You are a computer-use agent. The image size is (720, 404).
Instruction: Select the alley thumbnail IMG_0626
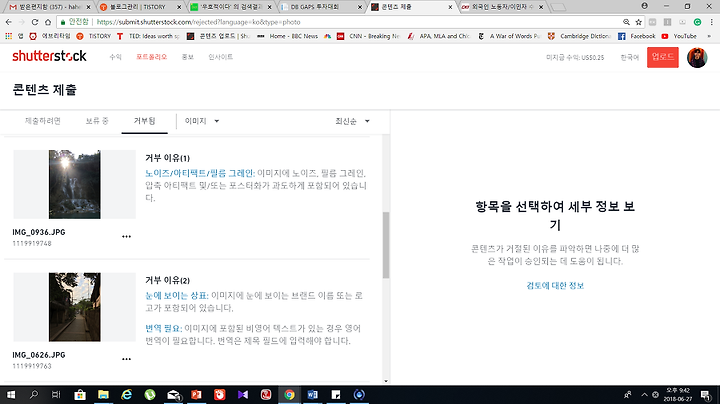coord(74,307)
